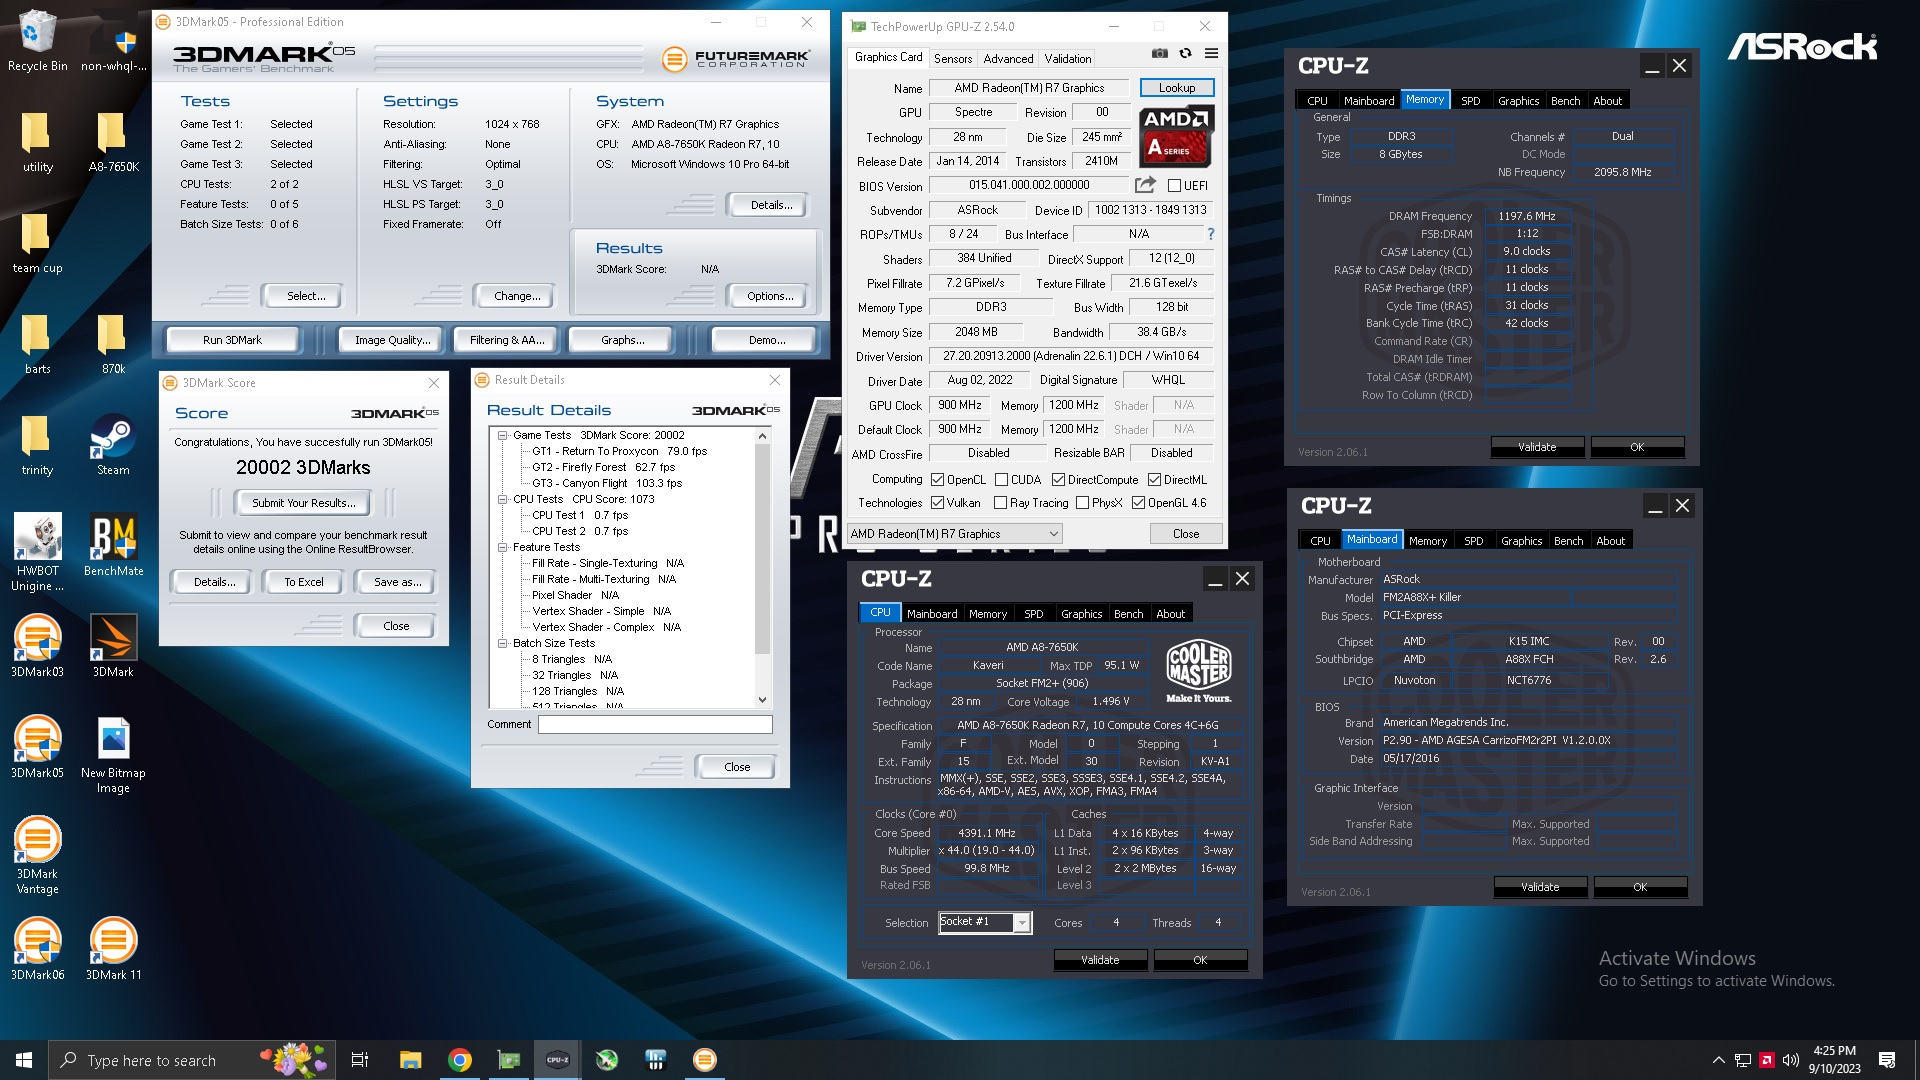Open 3DMark03 desktop shortcut
The width and height of the screenshot is (1920, 1080).
37,646
